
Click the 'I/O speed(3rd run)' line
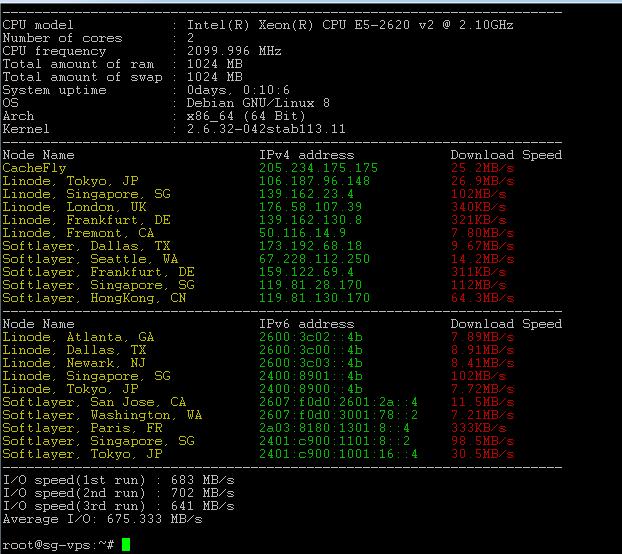coord(119,506)
